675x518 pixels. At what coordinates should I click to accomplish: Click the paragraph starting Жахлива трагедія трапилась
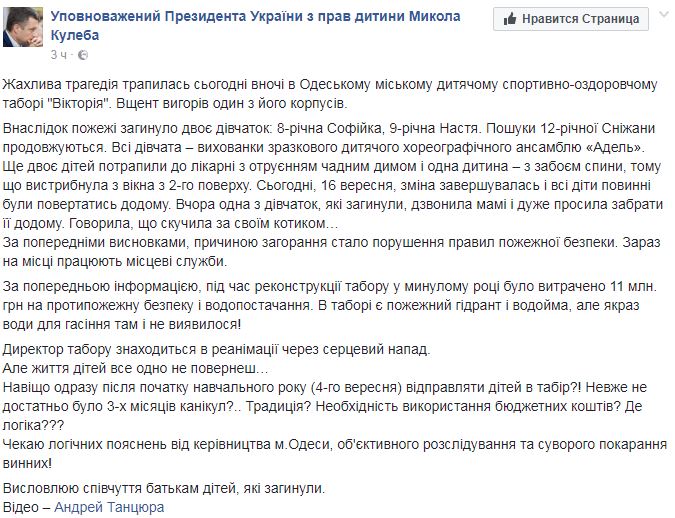(330, 94)
